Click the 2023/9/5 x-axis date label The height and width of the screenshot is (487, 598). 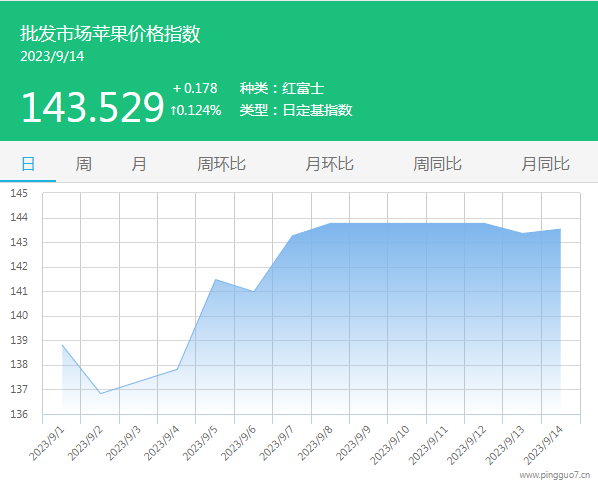pos(200,443)
